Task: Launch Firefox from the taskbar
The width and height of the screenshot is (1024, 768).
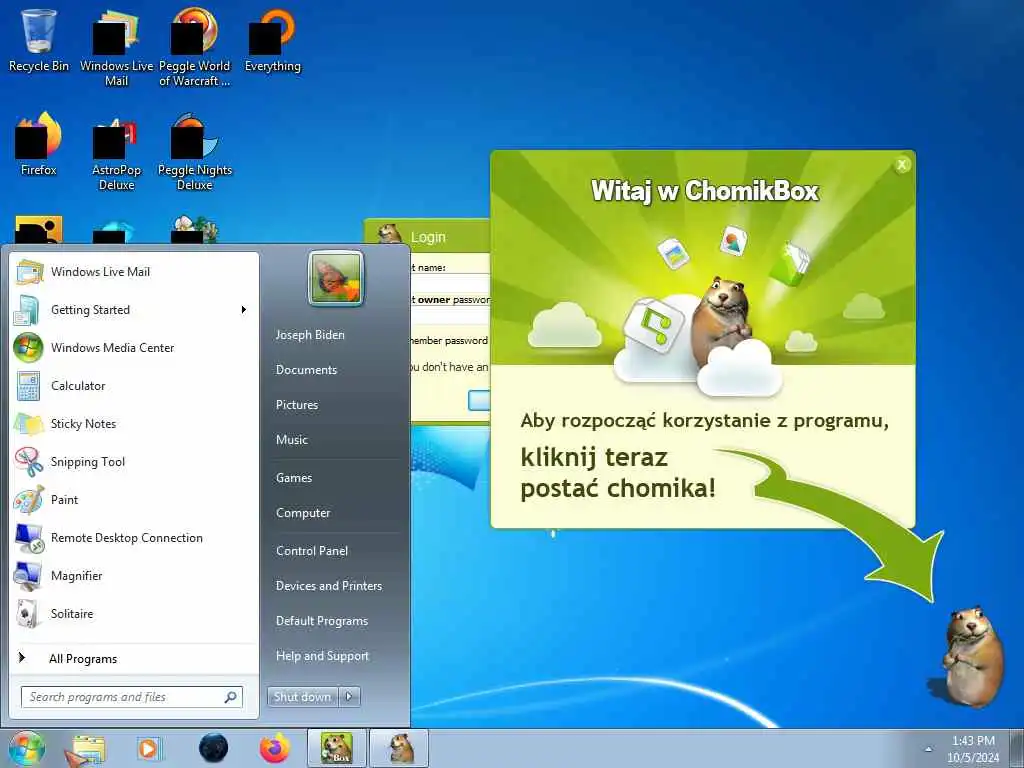Action: (275, 748)
